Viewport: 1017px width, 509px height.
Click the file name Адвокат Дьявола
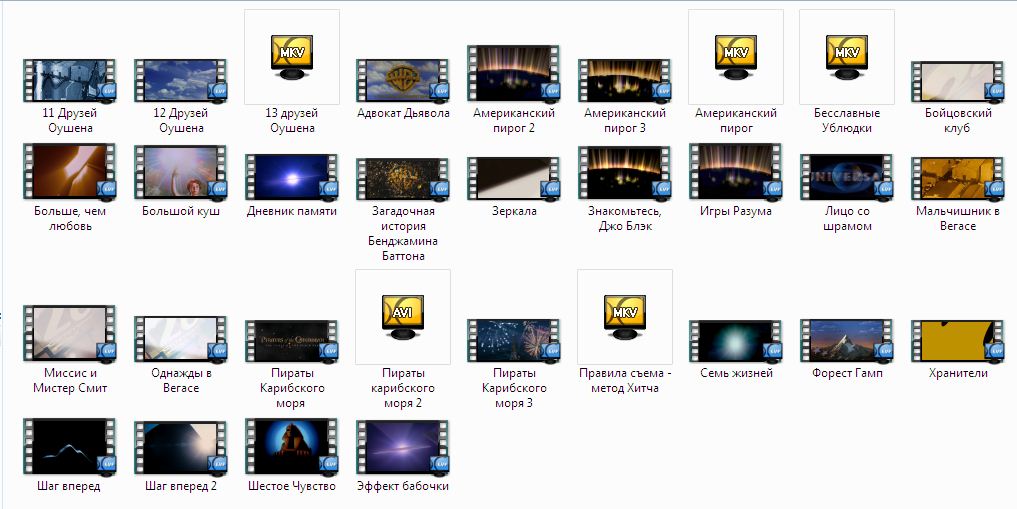(403, 113)
